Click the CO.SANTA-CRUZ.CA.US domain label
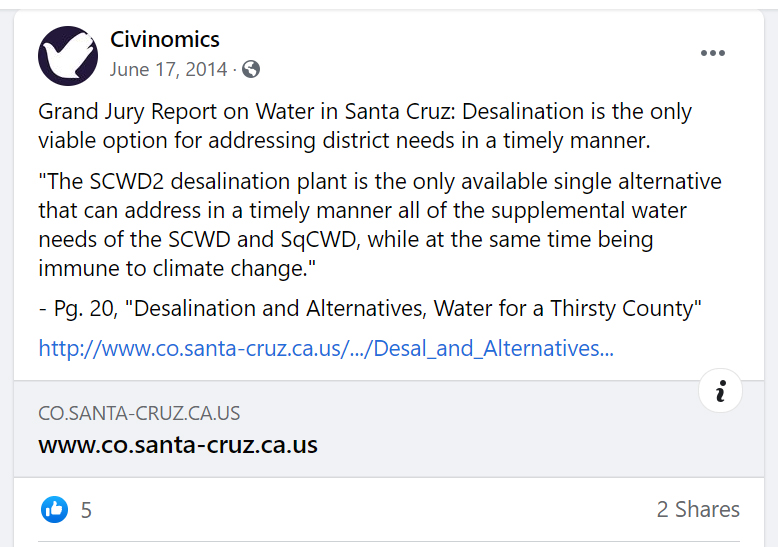 pos(139,414)
